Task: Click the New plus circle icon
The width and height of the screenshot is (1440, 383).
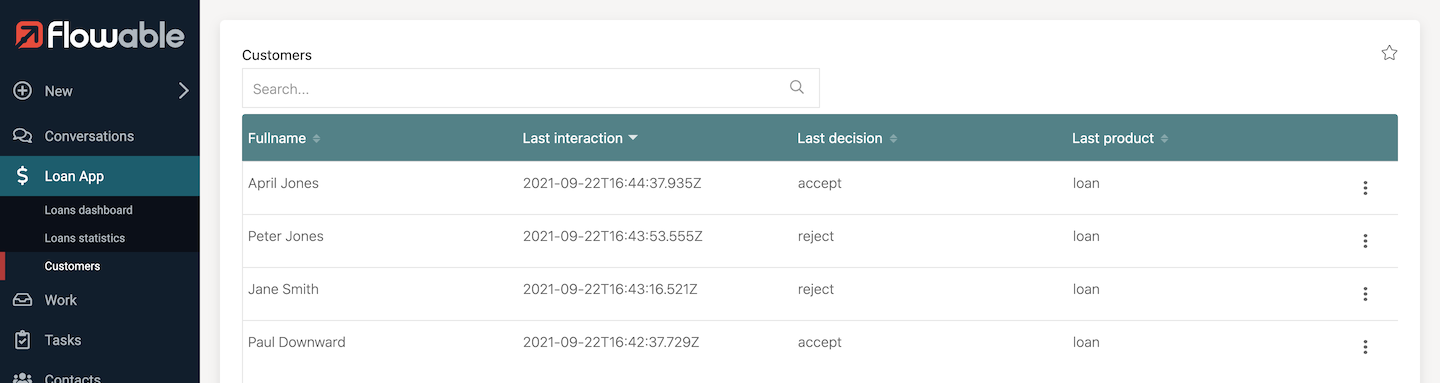Action: pos(22,91)
